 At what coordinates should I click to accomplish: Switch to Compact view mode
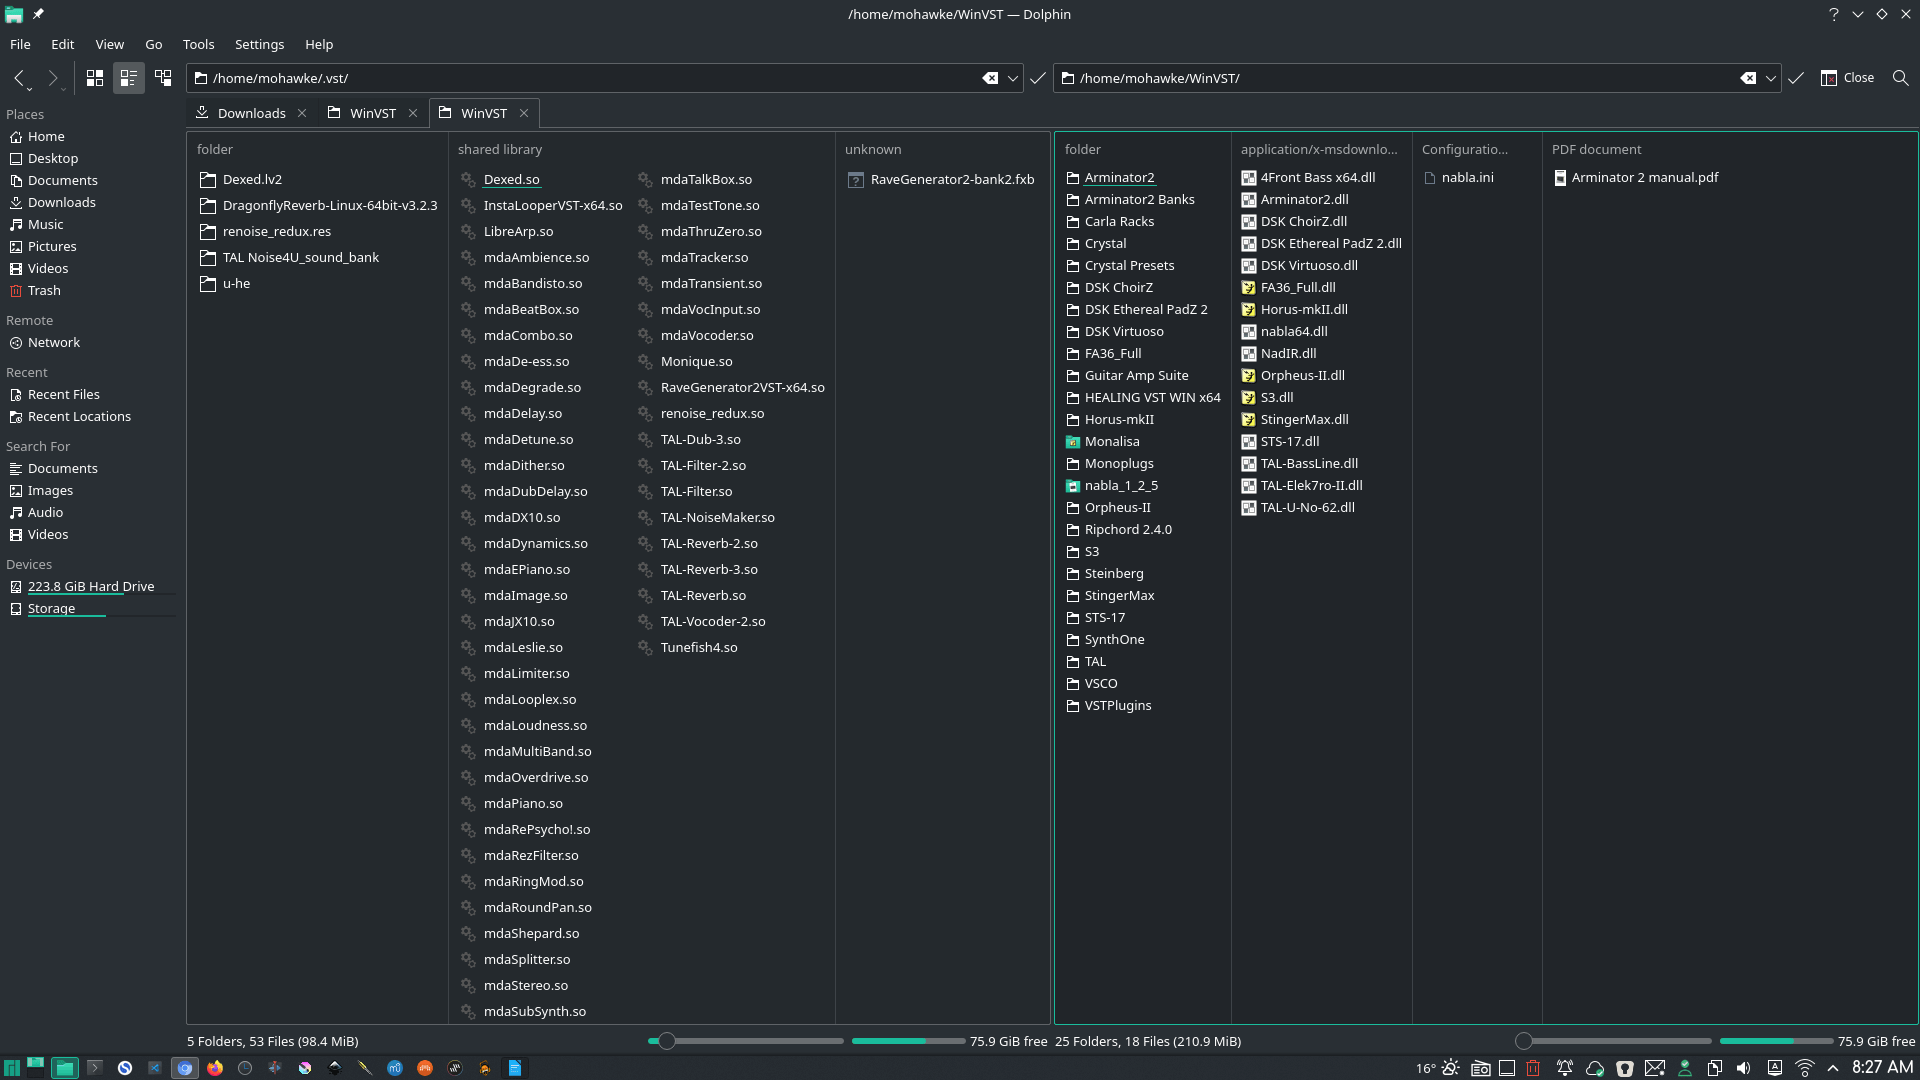(x=129, y=78)
